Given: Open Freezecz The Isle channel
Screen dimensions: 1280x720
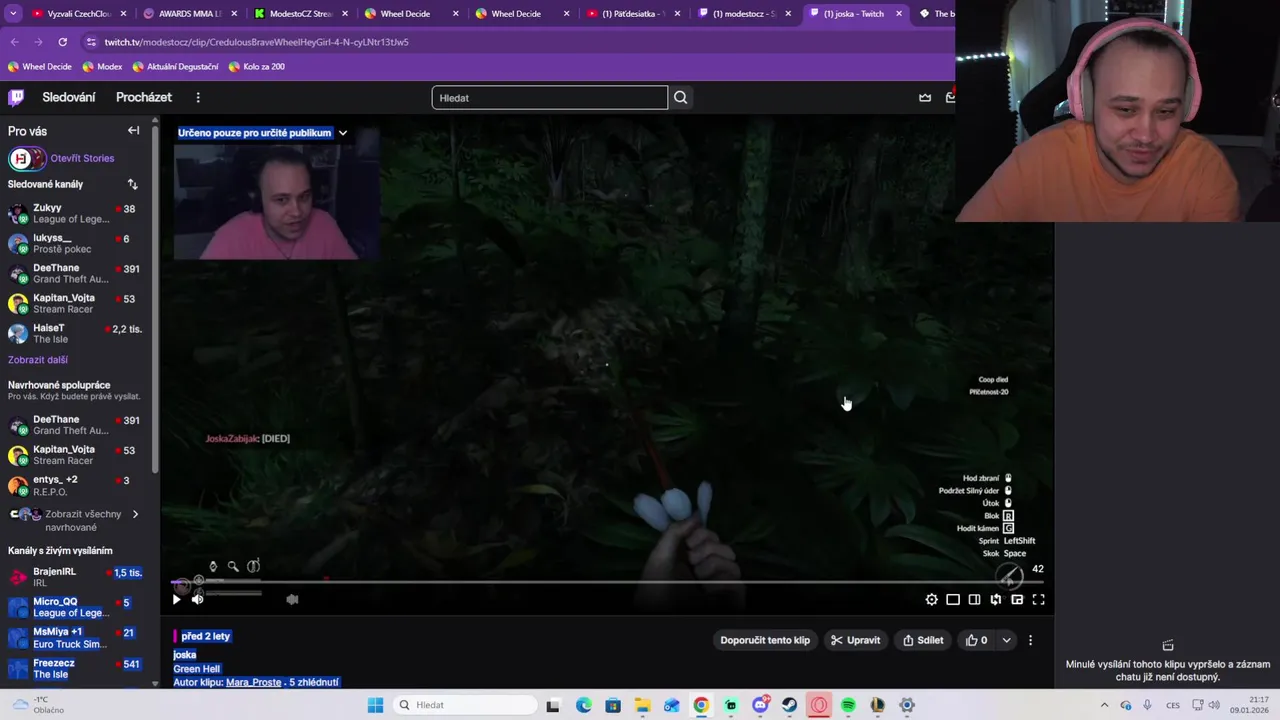Looking at the screenshot, I should pyautogui.click(x=78, y=668).
